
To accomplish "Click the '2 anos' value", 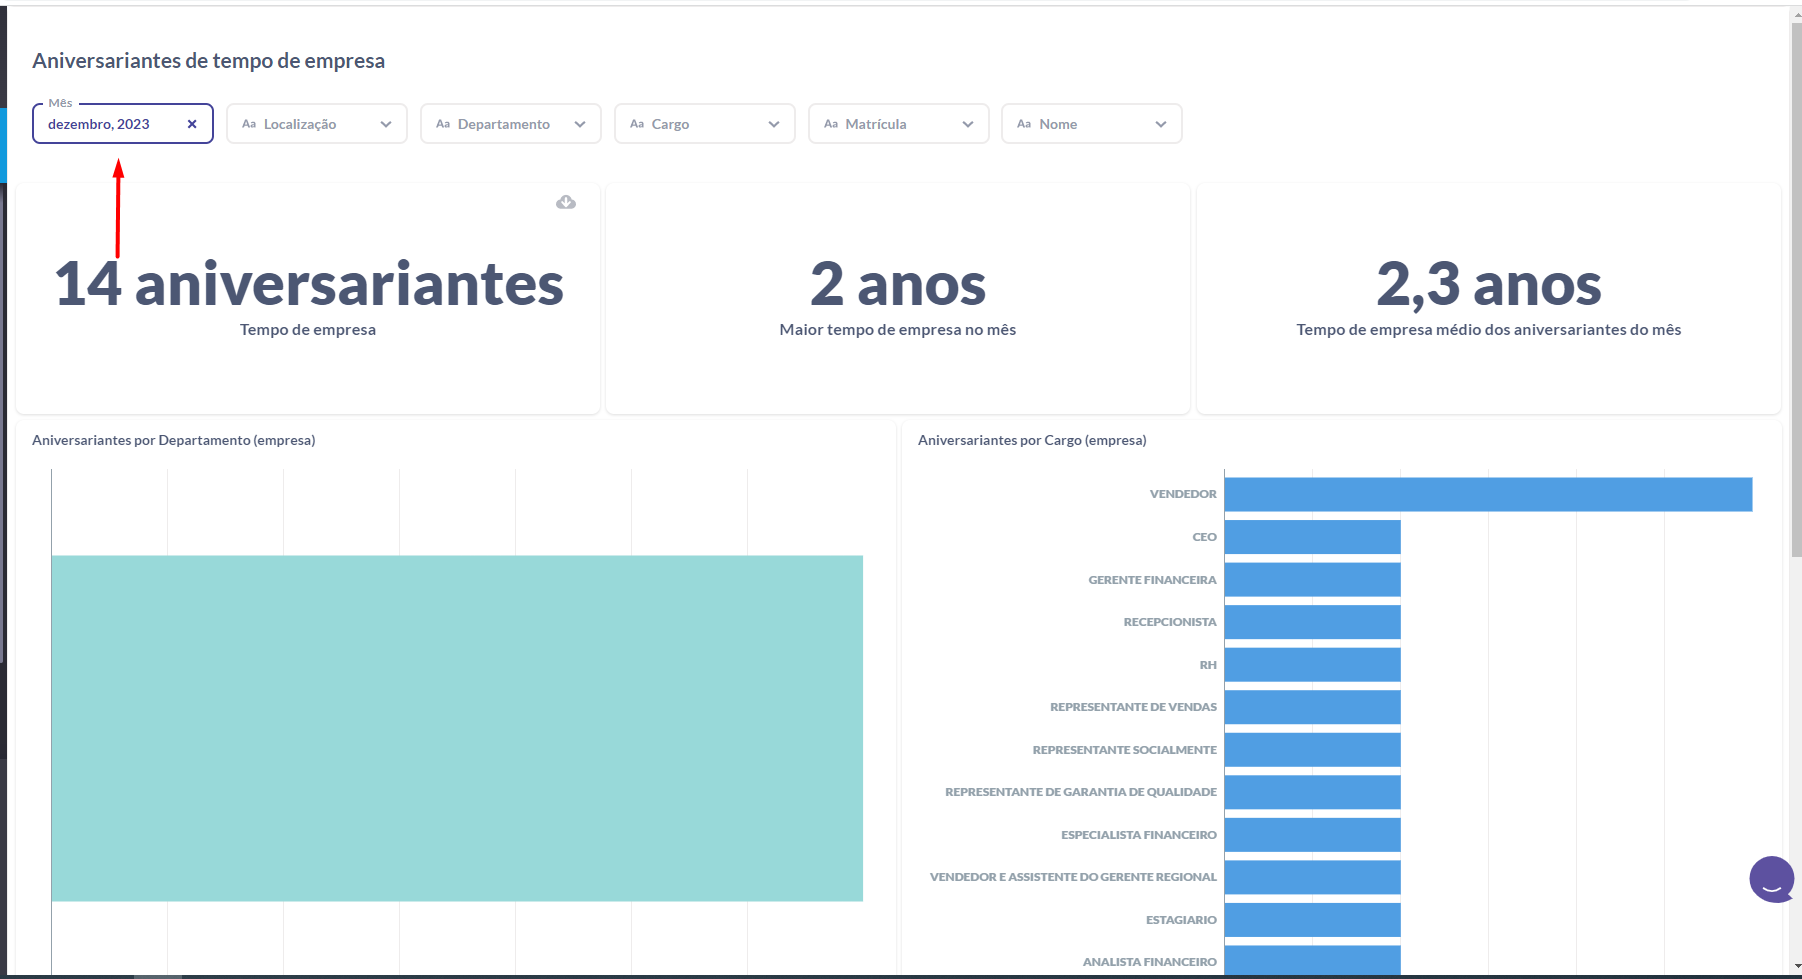I will 898,284.
